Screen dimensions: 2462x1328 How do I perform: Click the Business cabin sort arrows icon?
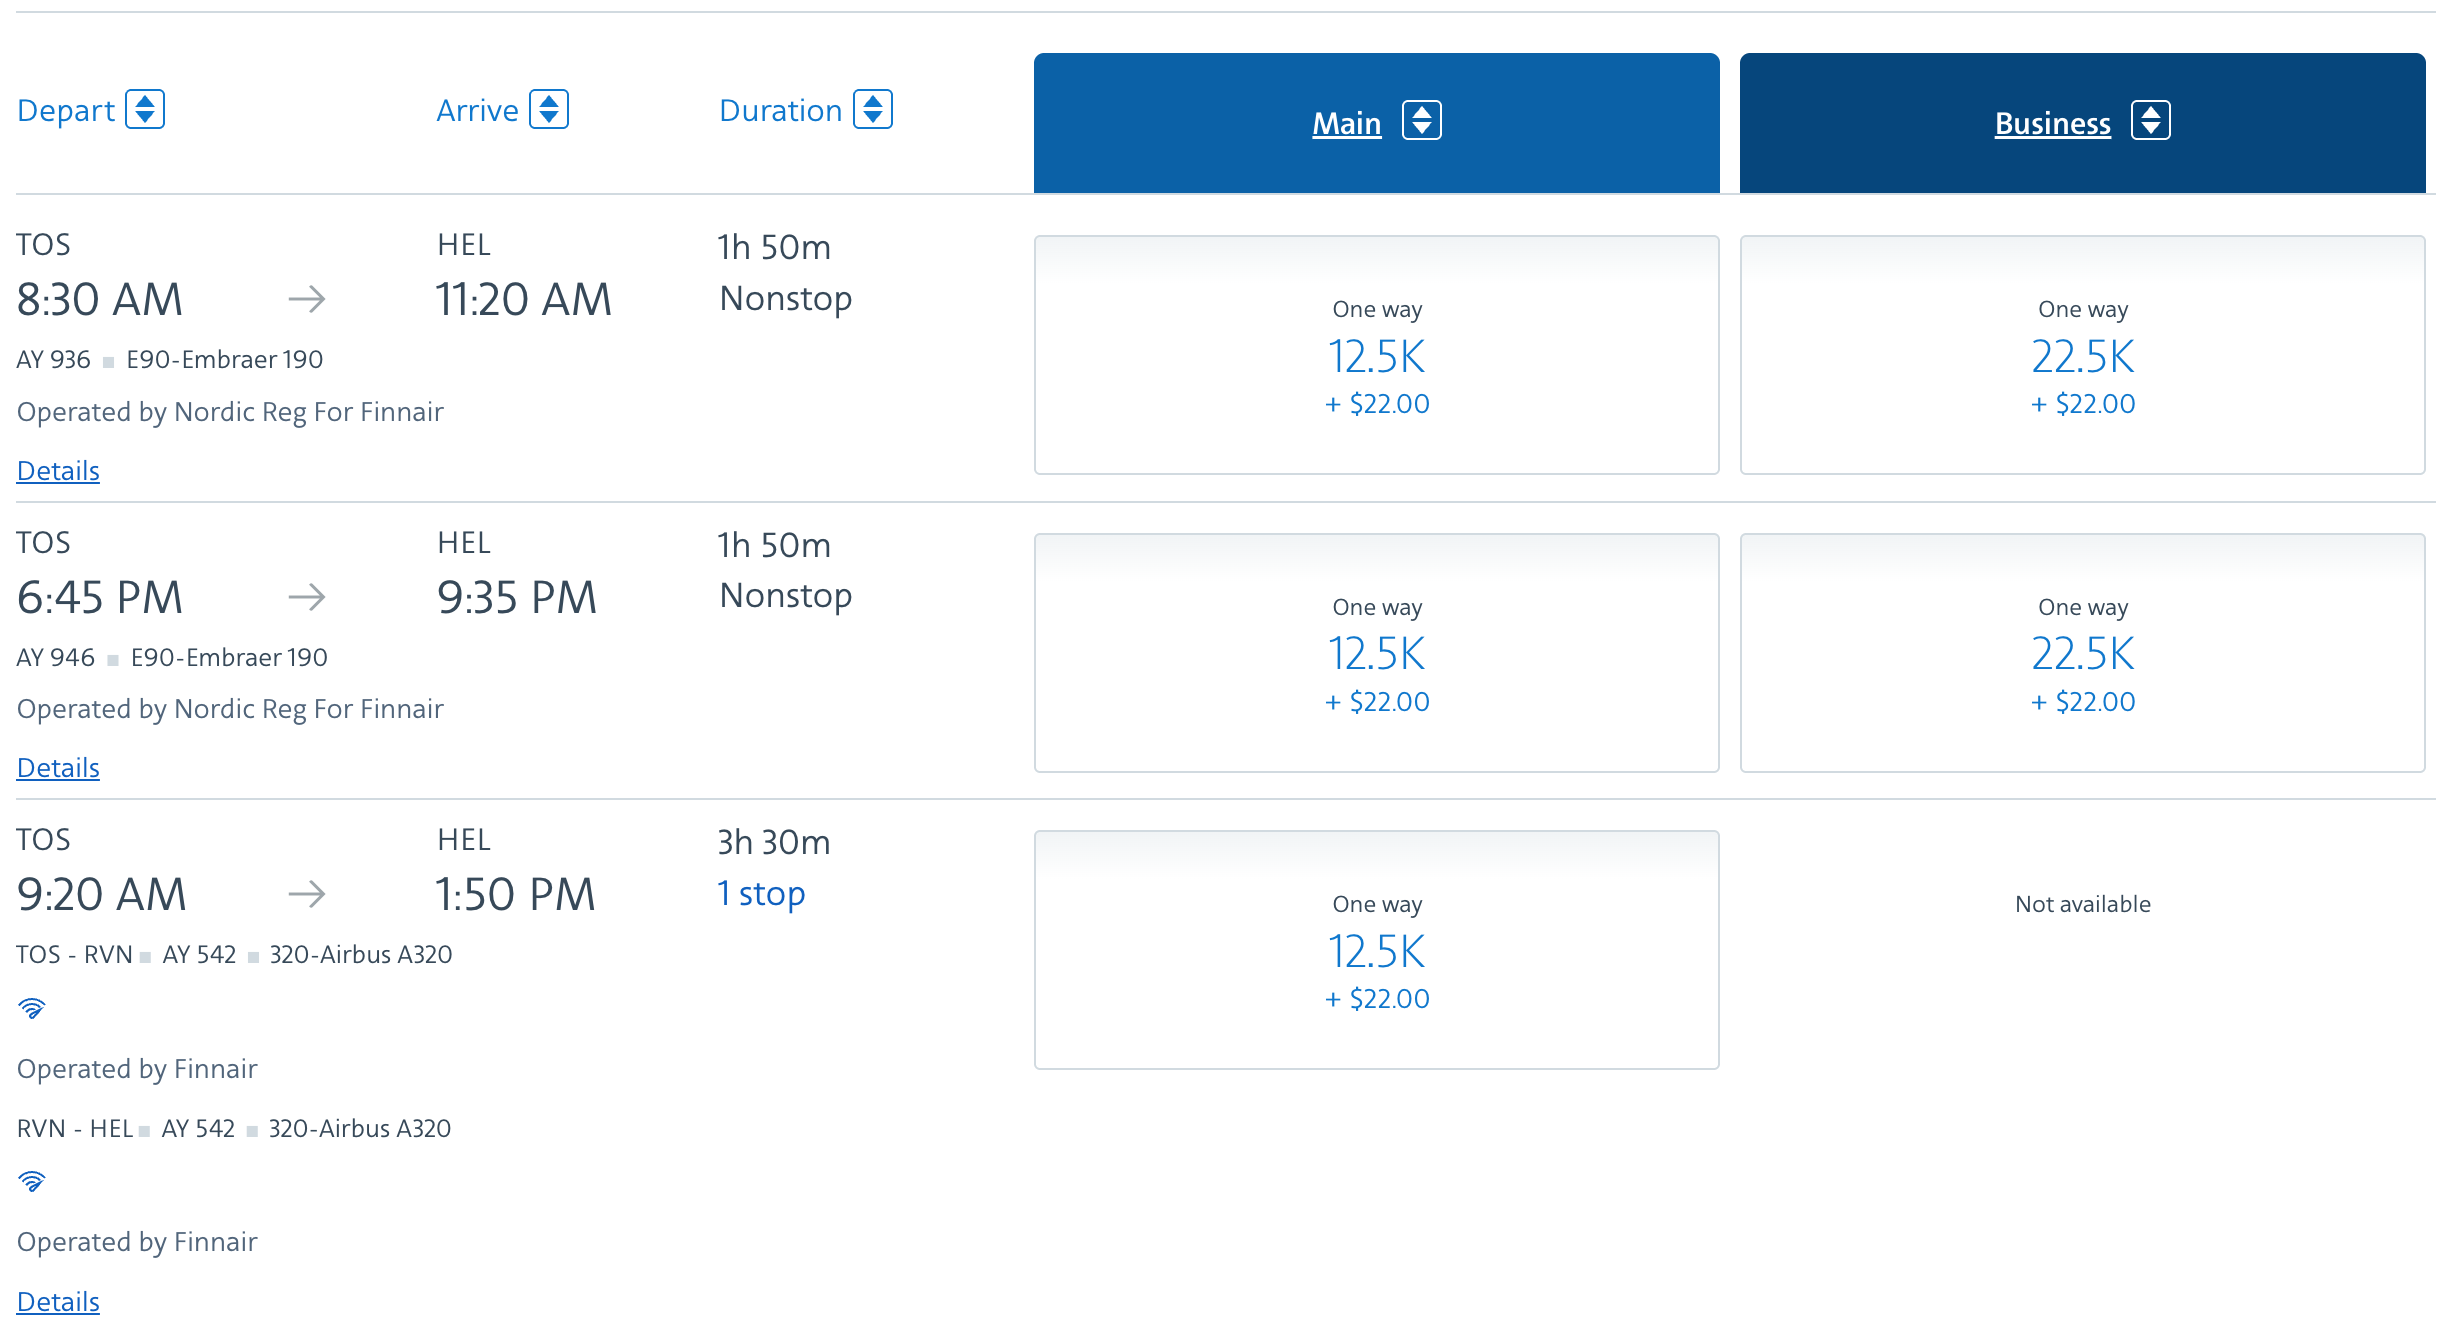pos(2150,121)
